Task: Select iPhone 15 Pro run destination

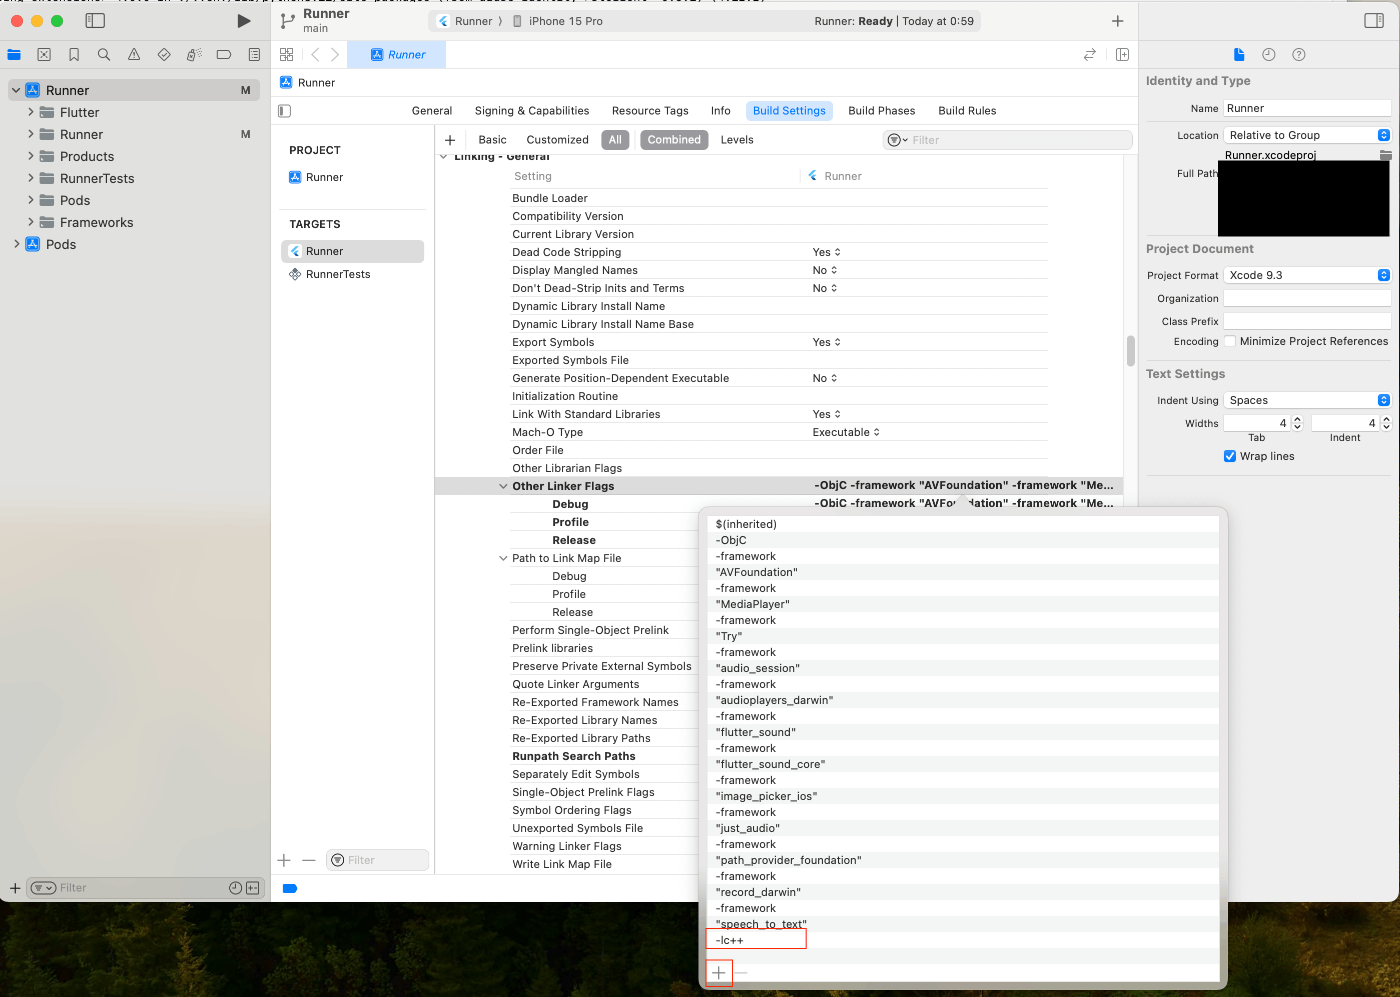Action: [x=558, y=21]
